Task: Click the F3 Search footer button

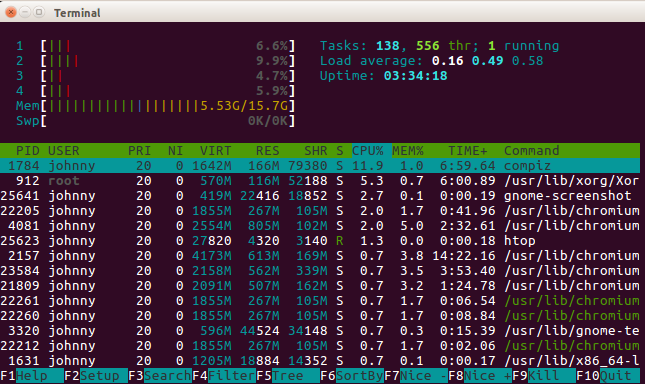Action: (x=160, y=376)
